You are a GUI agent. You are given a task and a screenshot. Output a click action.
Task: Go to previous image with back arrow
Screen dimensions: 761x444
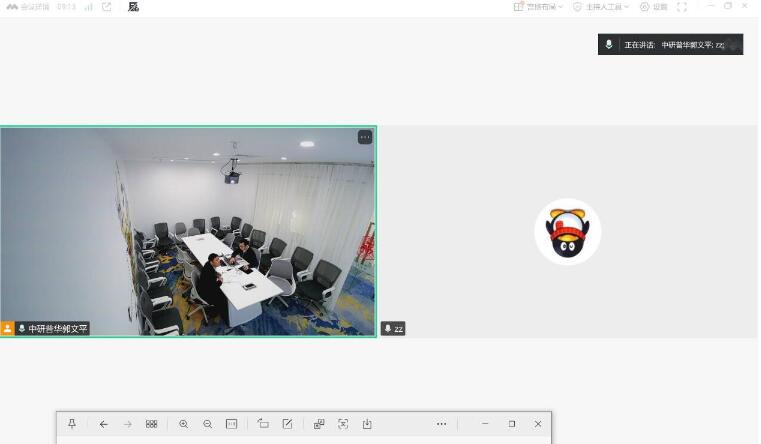[103, 424]
